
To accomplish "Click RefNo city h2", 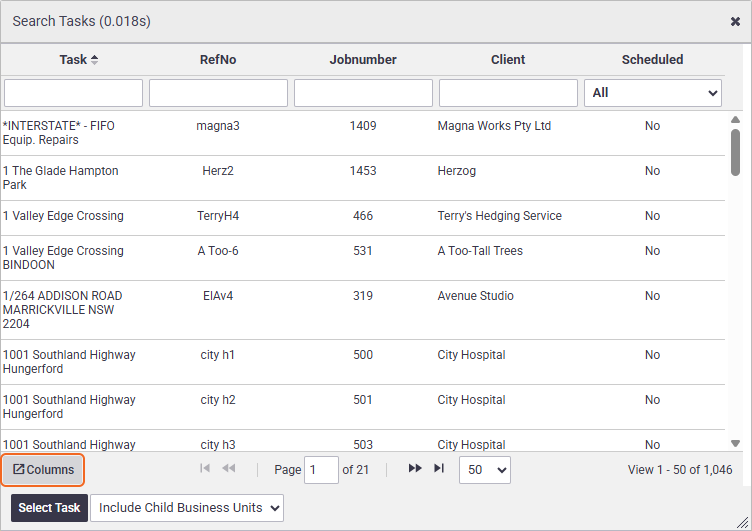I will point(218,400).
